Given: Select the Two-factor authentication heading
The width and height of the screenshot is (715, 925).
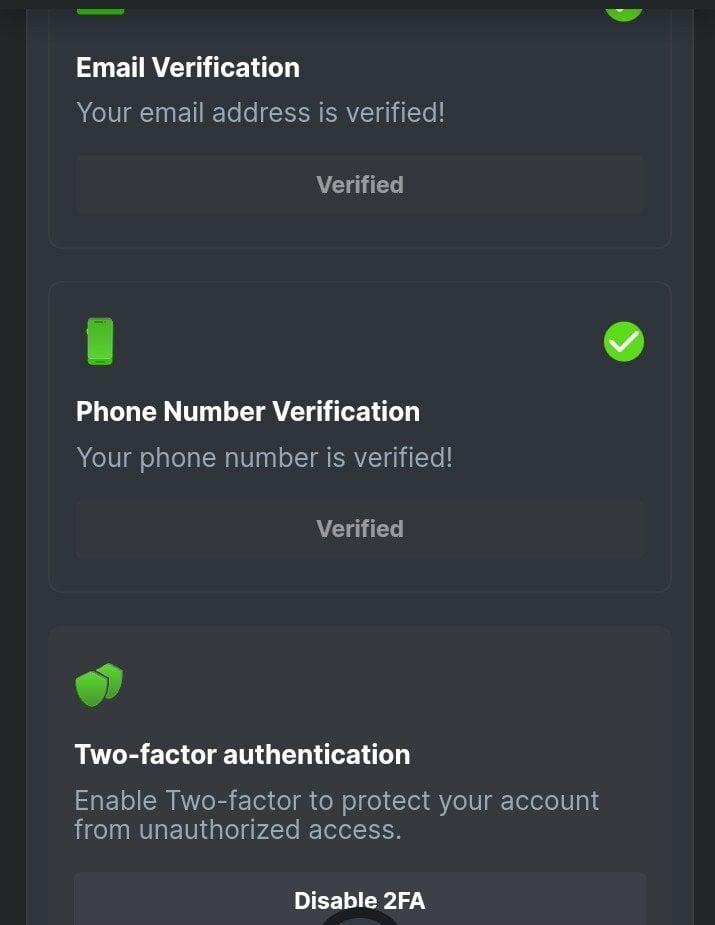Looking at the screenshot, I should click(242, 755).
